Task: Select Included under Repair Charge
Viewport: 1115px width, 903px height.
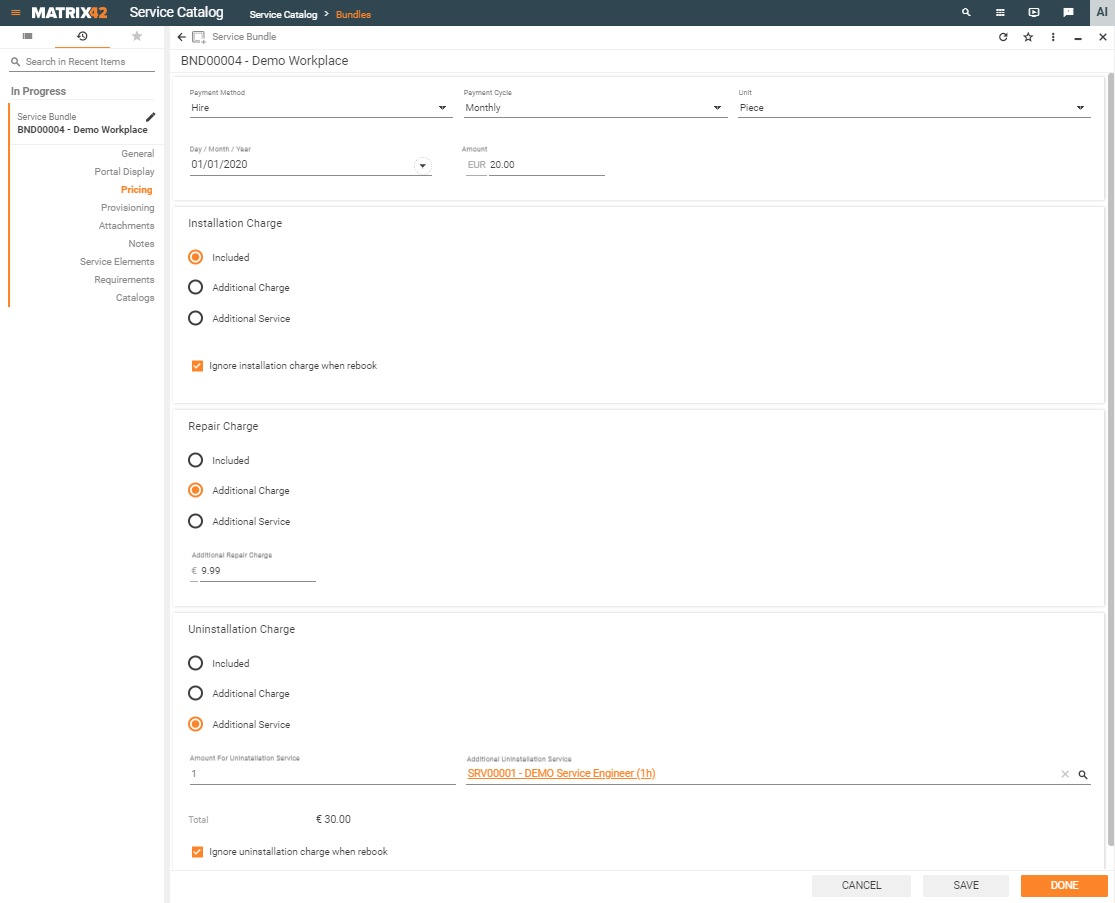Action: click(x=196, y=461)
